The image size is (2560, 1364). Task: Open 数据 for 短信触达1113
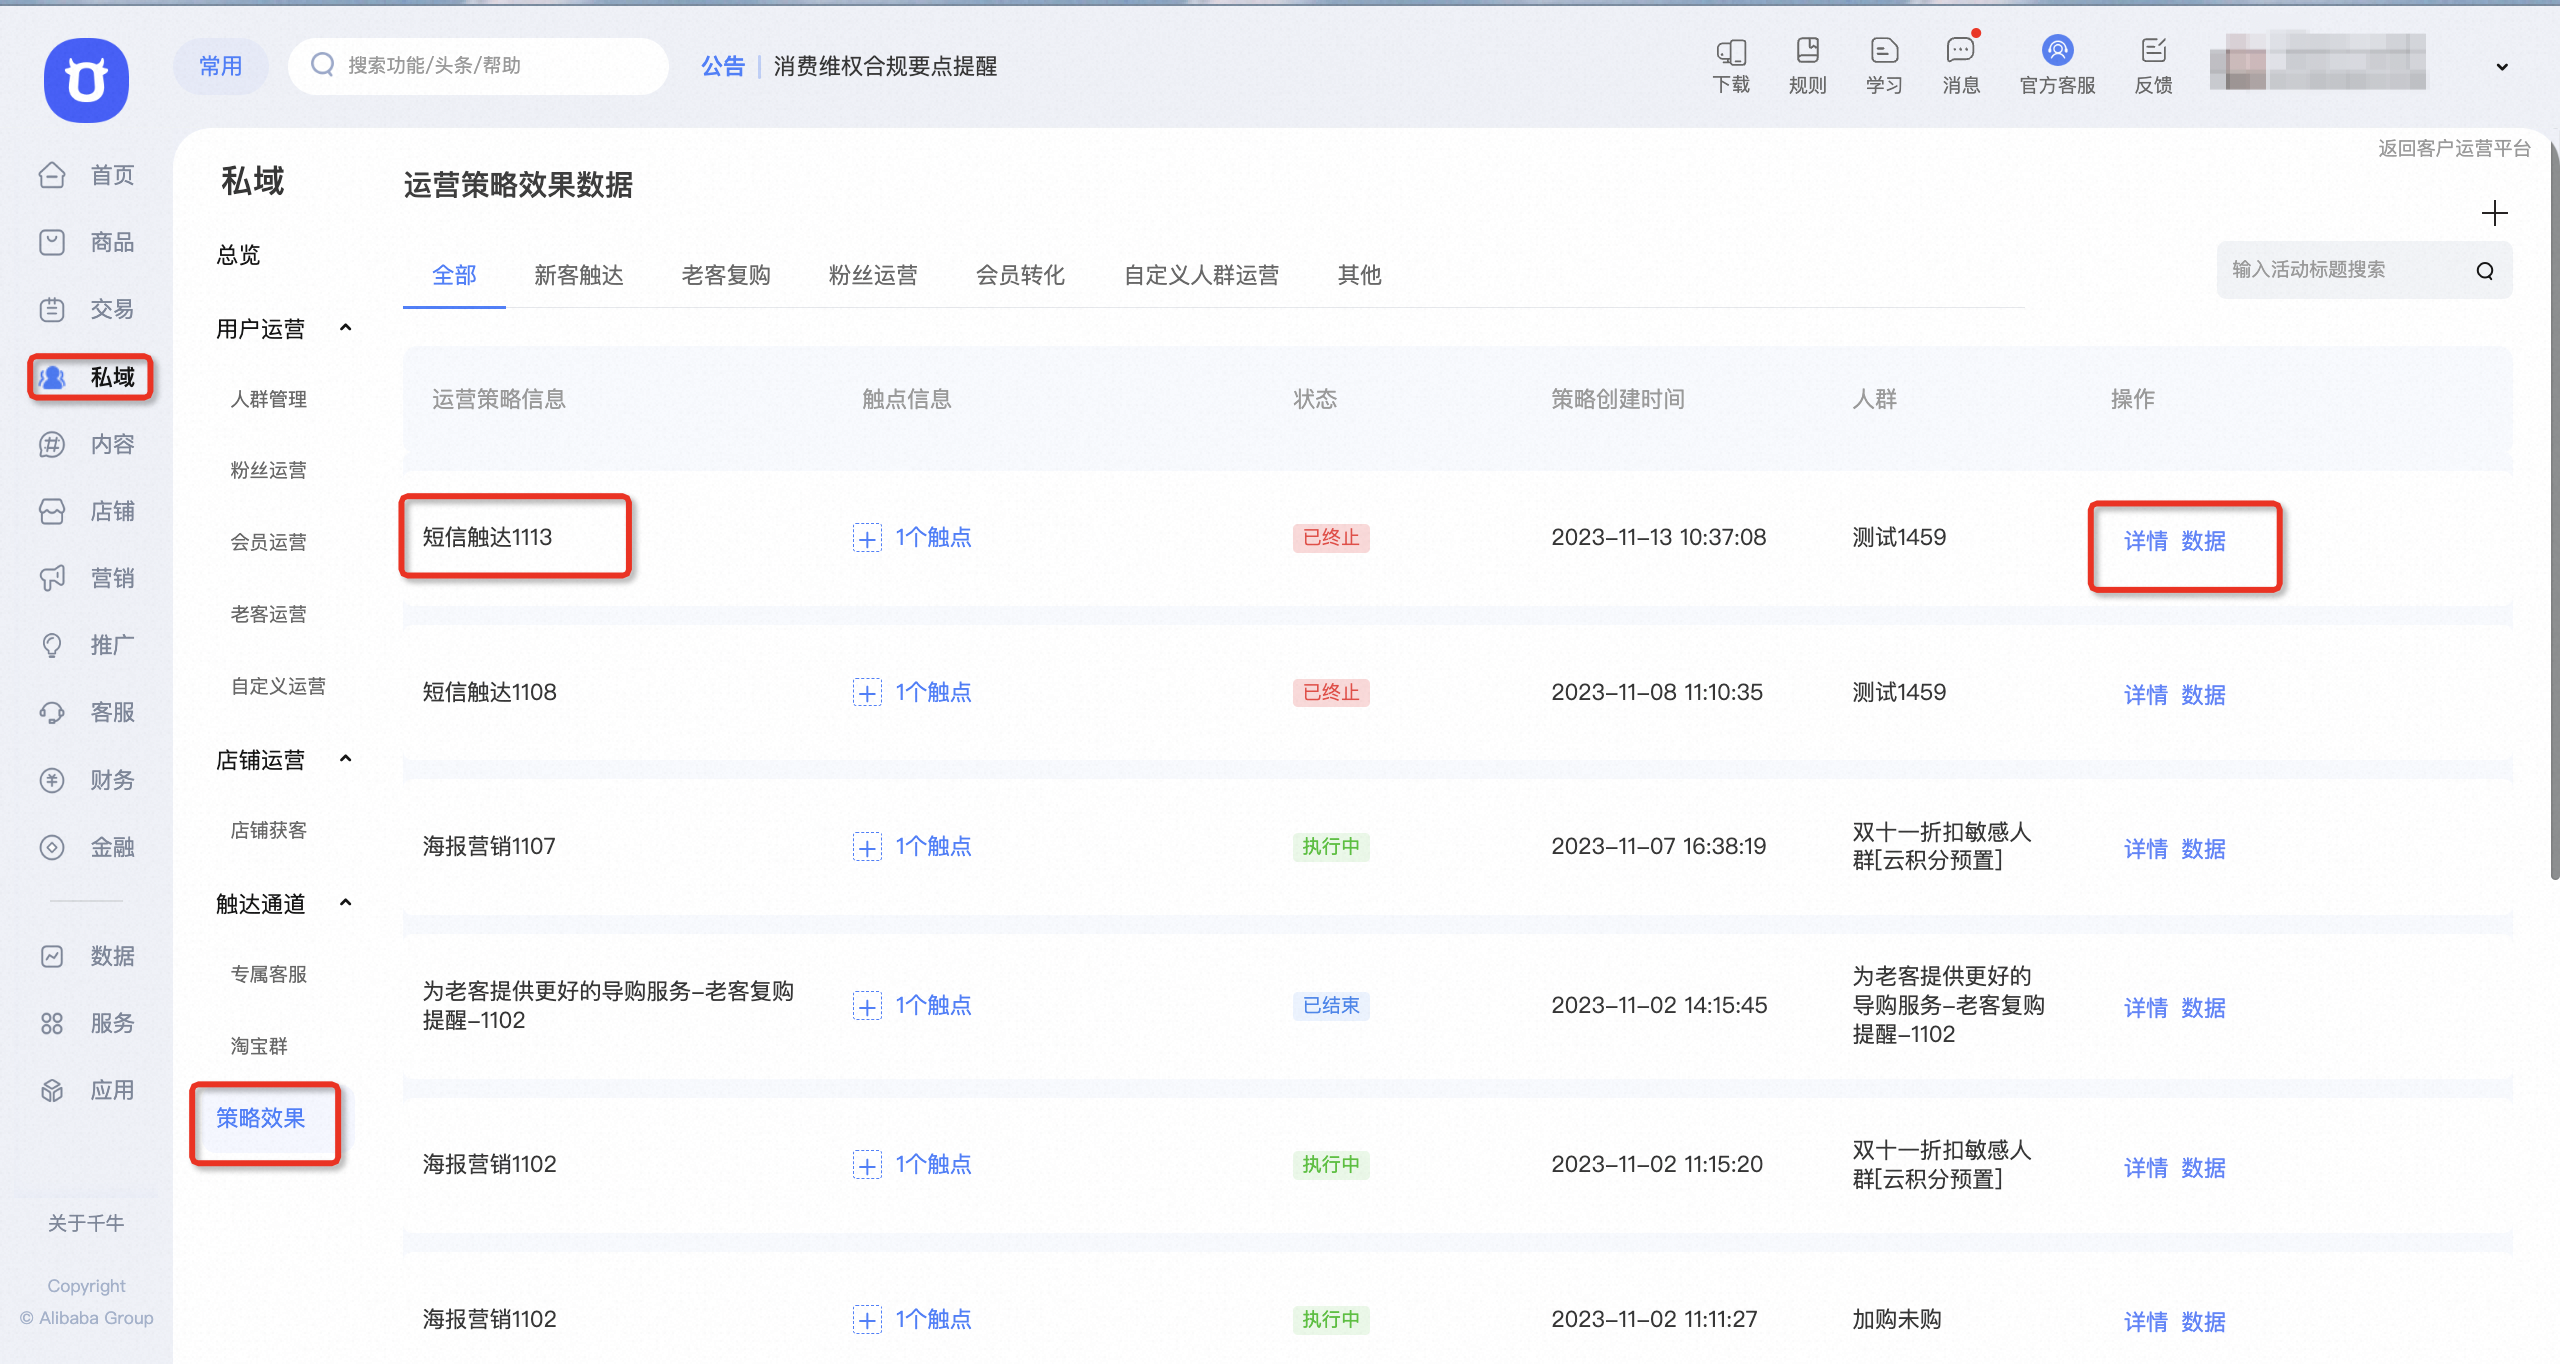pos(2203,541)
